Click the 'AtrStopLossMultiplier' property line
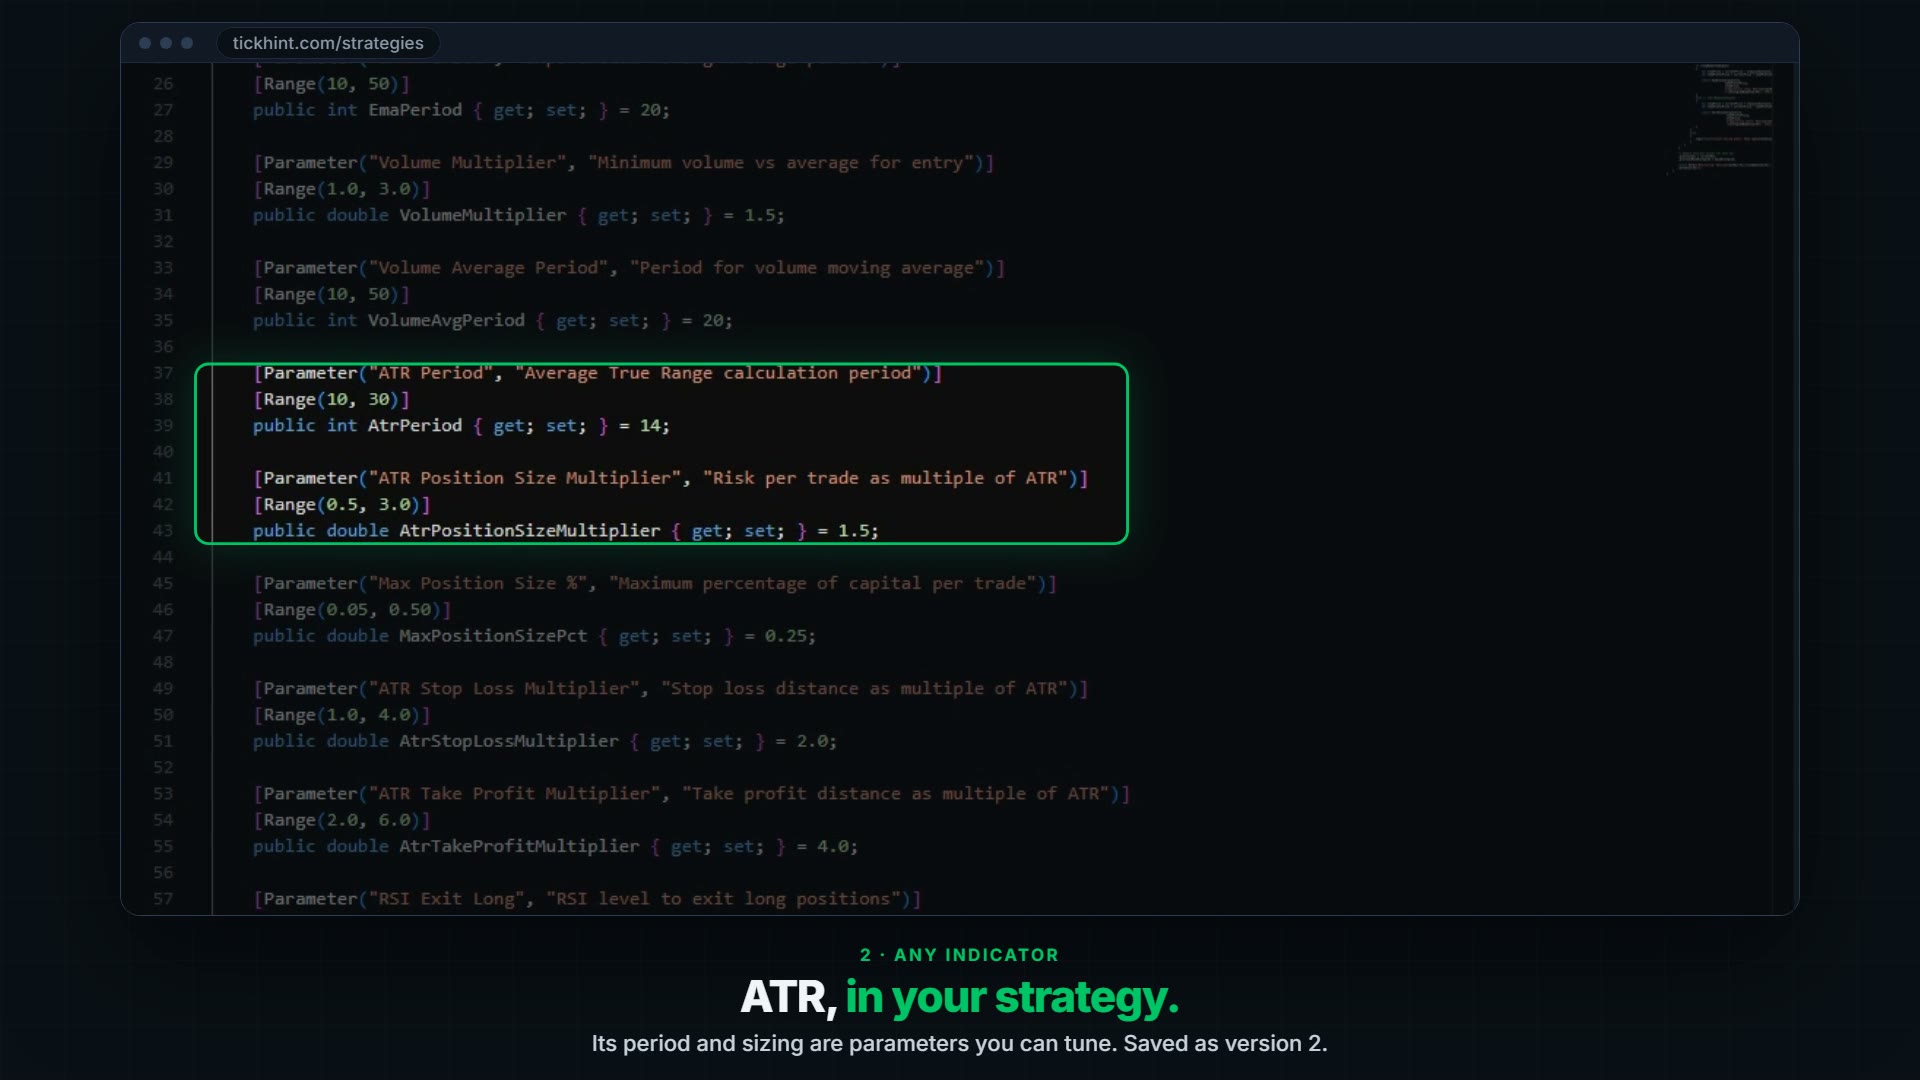Viewport: 1920px width, 1080px height. (x=544, y=741)
